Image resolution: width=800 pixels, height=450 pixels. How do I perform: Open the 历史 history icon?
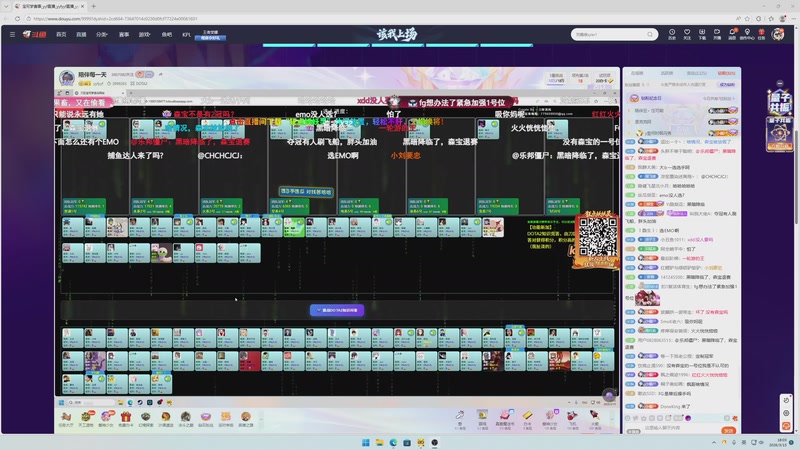[672, 34]
